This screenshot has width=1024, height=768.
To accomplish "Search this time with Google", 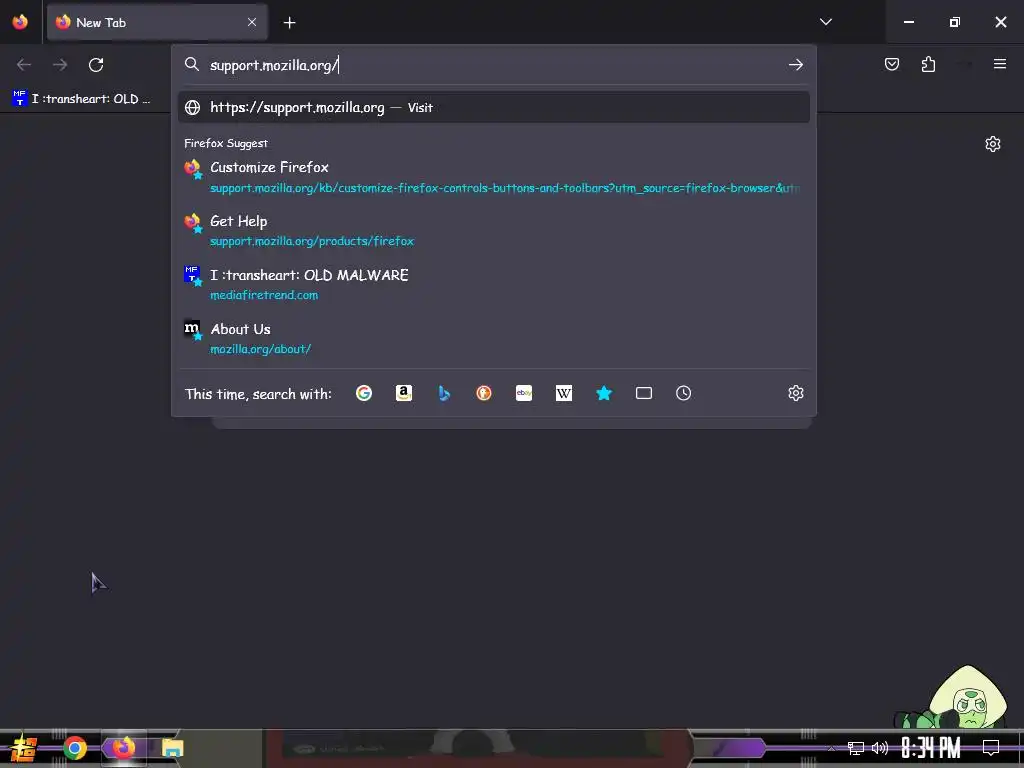I will (364, 393).
